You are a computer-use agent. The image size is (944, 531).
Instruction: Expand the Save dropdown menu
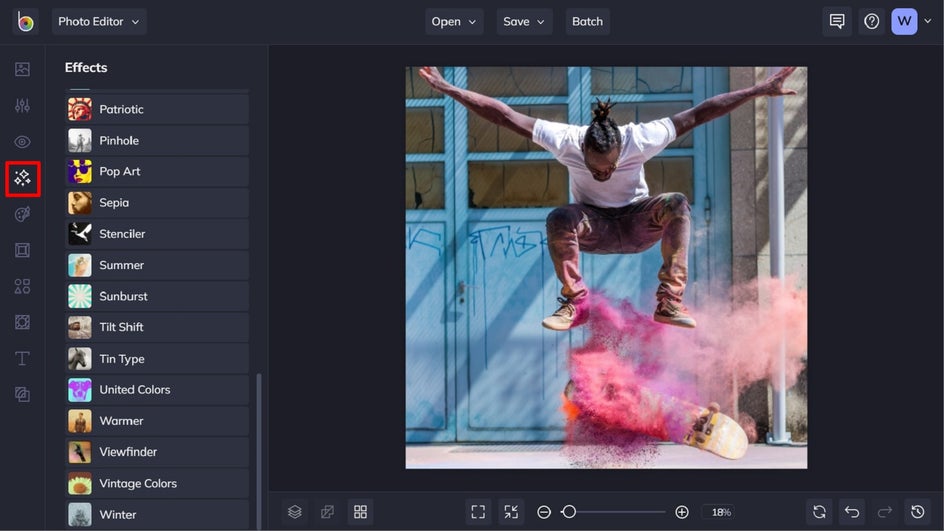524,21
